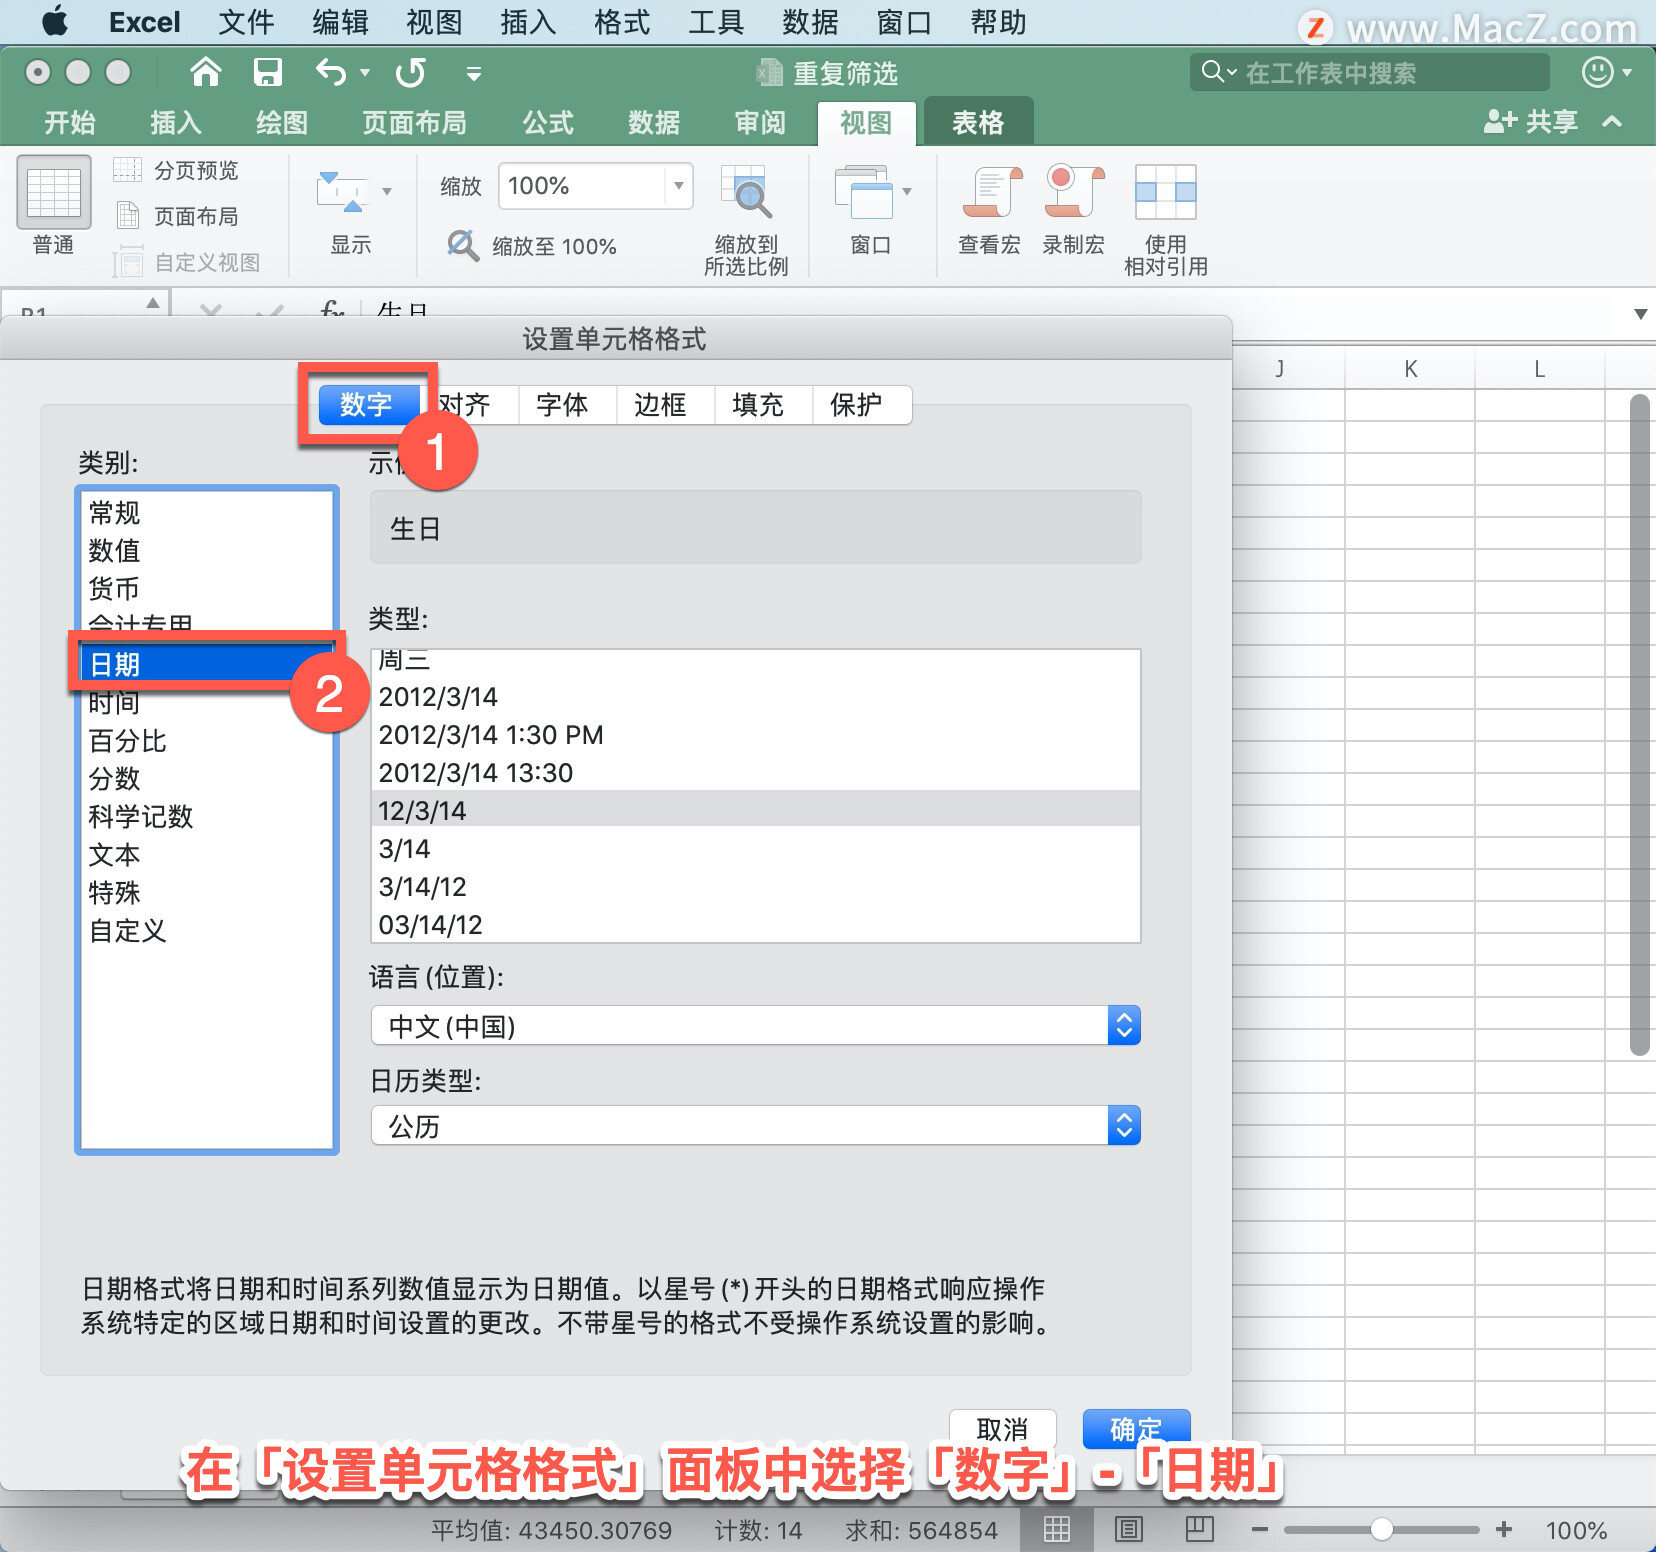Collapse the ribbon with the chevron
This screenshot has height=1552, width=1656.
tap(1612, 122)
